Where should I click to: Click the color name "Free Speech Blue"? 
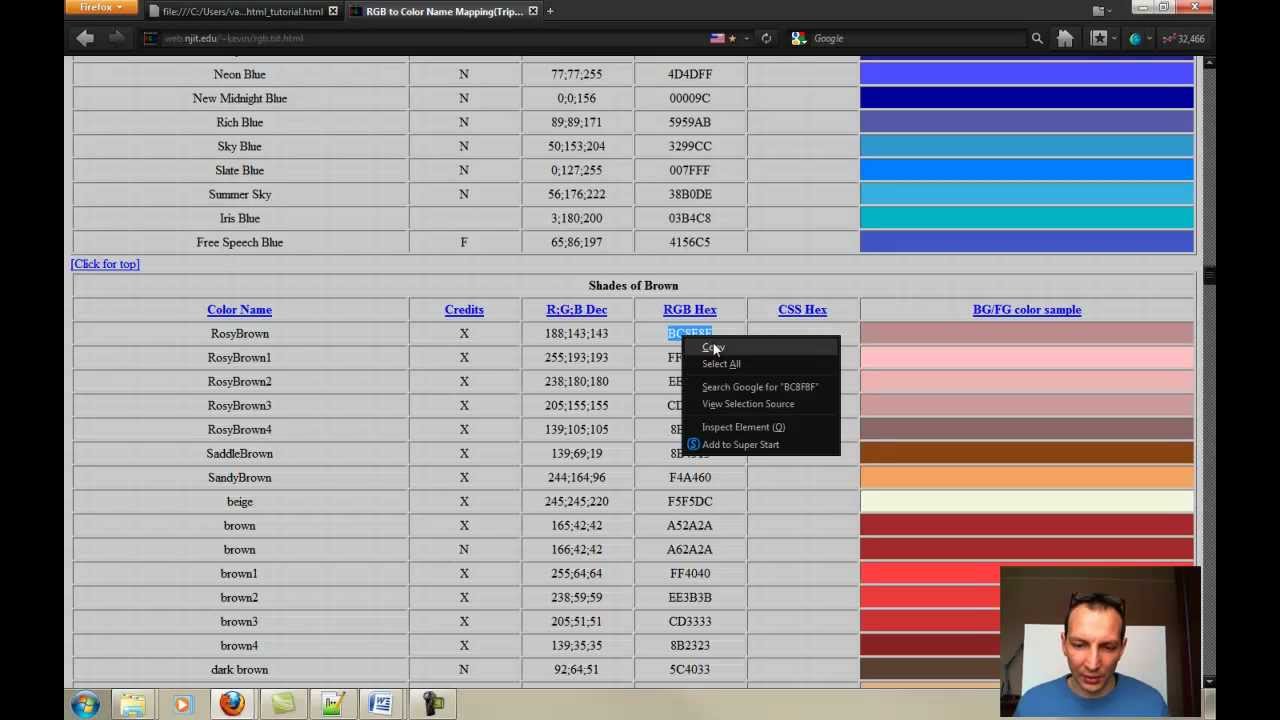pos(240,242)
